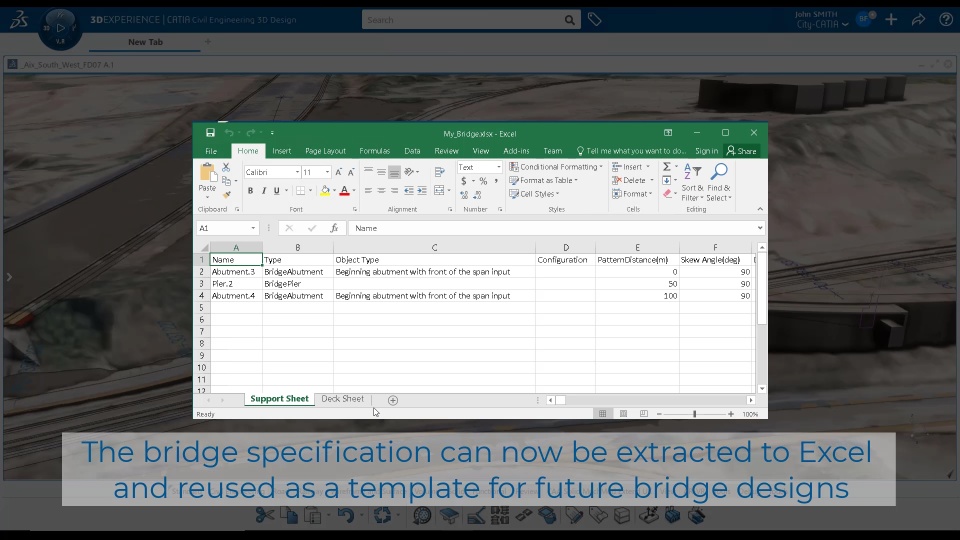
Task: Click the Share button in Excel
Action: coord(741,151)
